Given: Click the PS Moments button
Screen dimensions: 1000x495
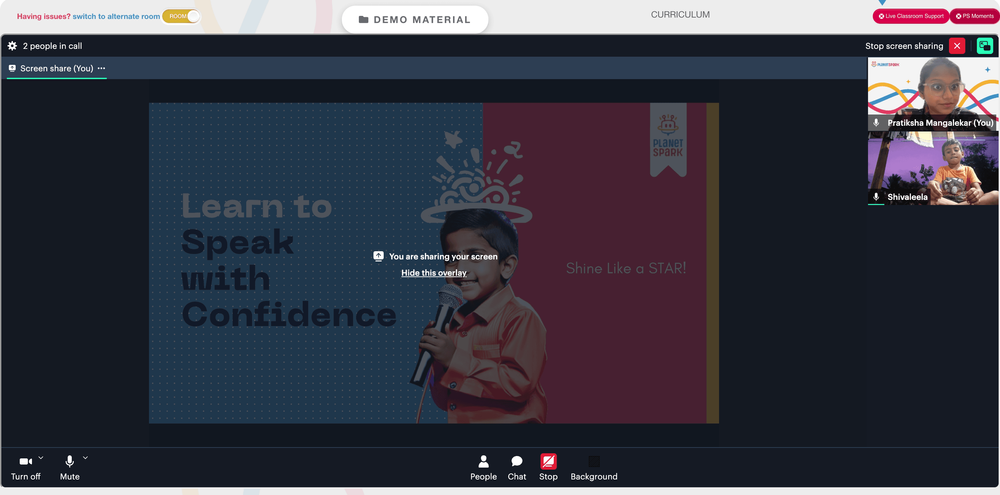Looking at the screenshot, I should [974, 16].
